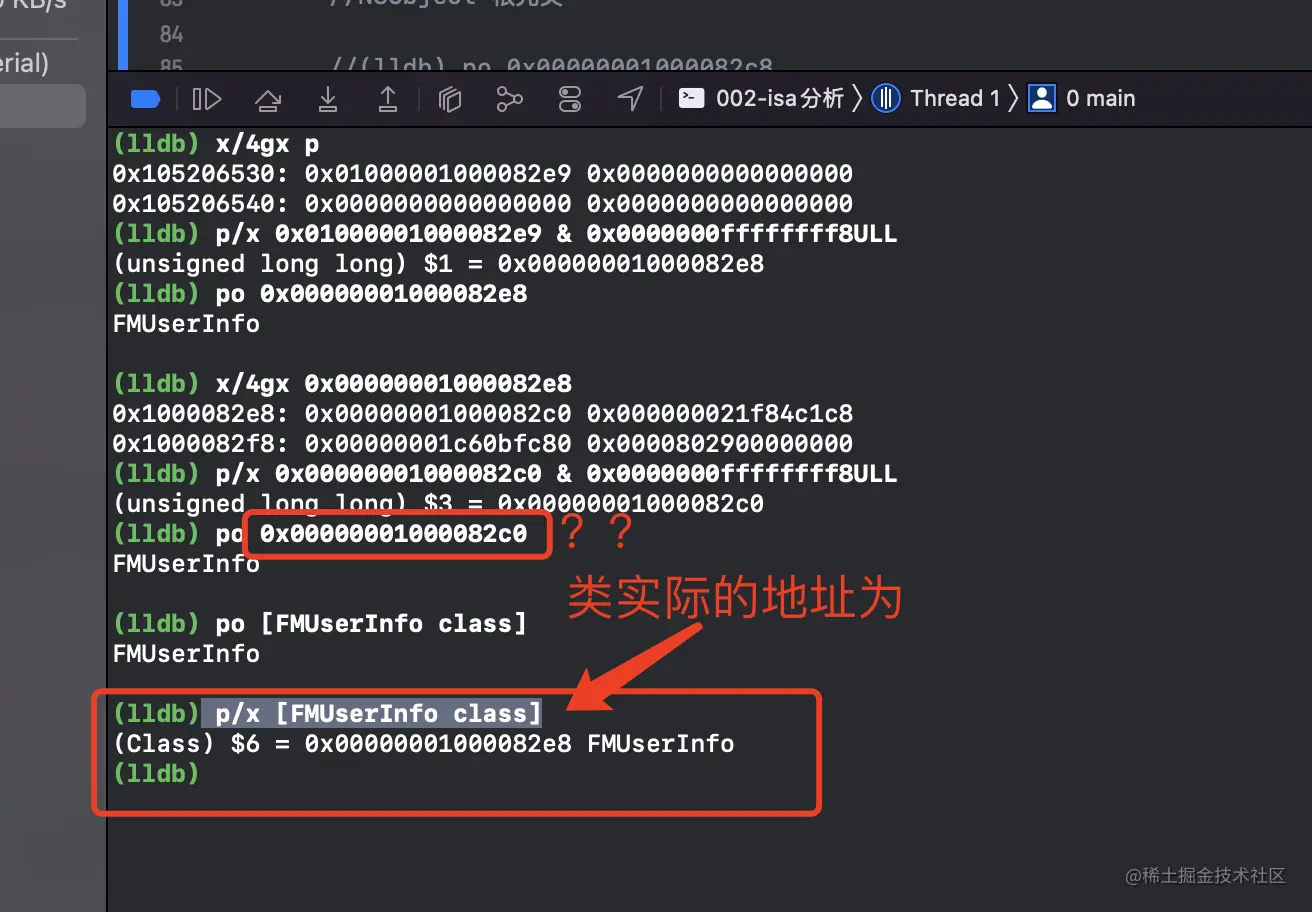
Task: Open the environment overrides icon
Action: pyautogui.click(x=570, y=98)
